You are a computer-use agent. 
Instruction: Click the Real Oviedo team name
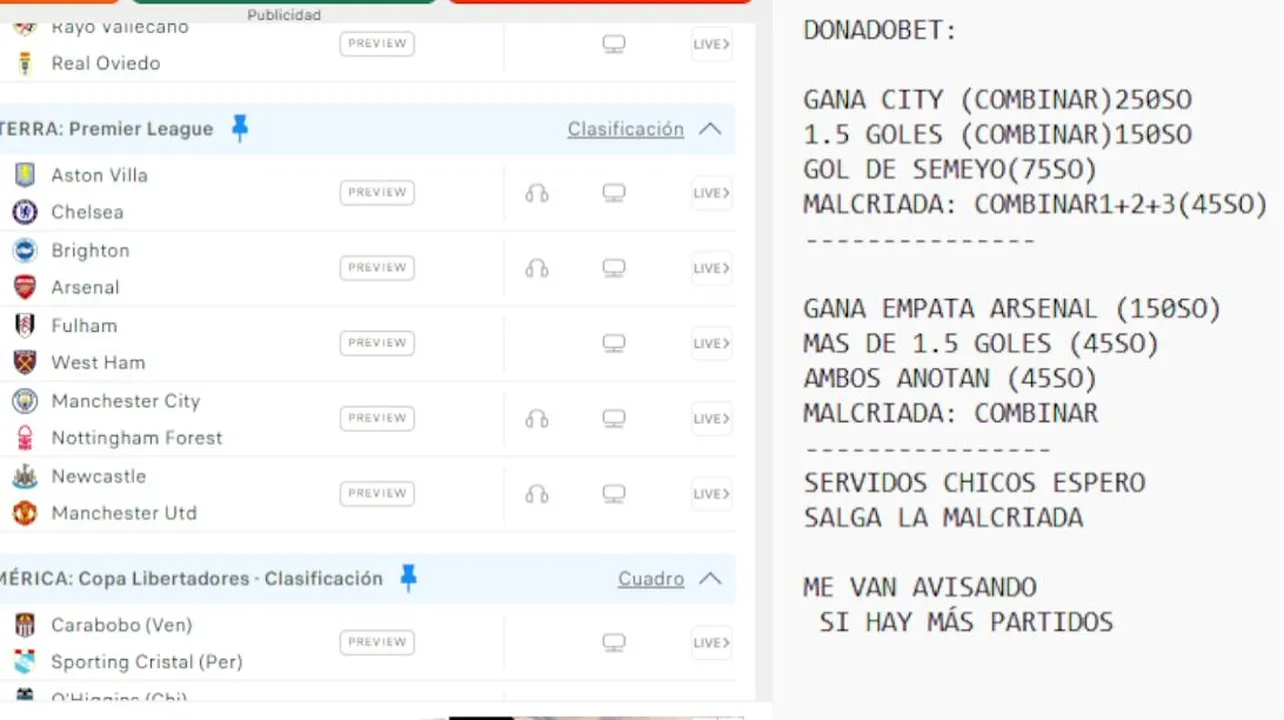pos(106,63)
